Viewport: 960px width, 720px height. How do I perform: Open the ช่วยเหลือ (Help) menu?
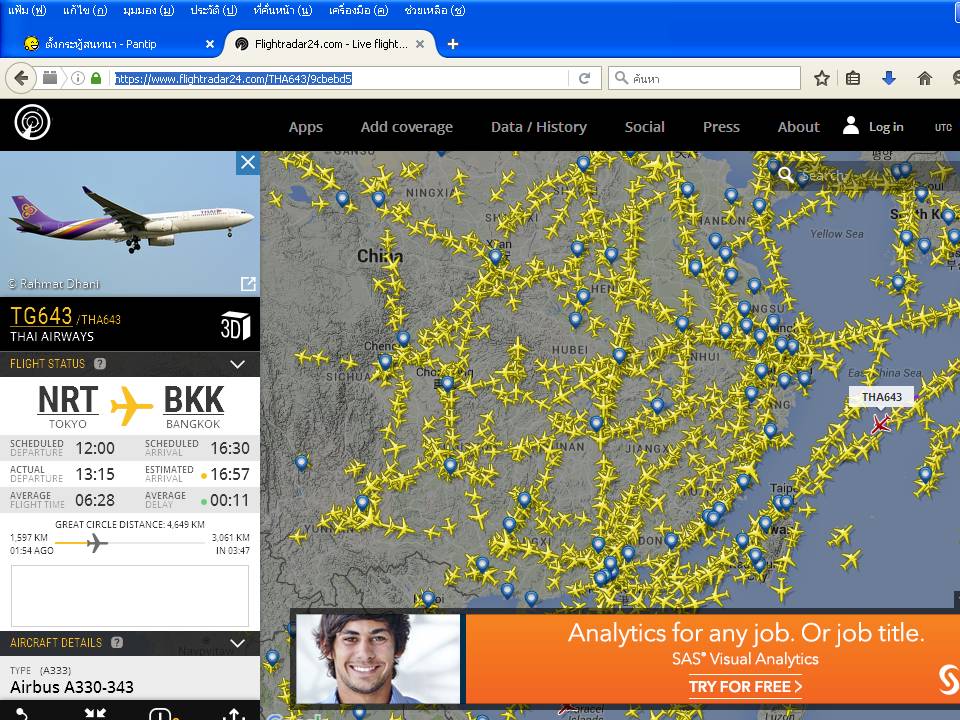pyautogui.click(x=435, y=10)
